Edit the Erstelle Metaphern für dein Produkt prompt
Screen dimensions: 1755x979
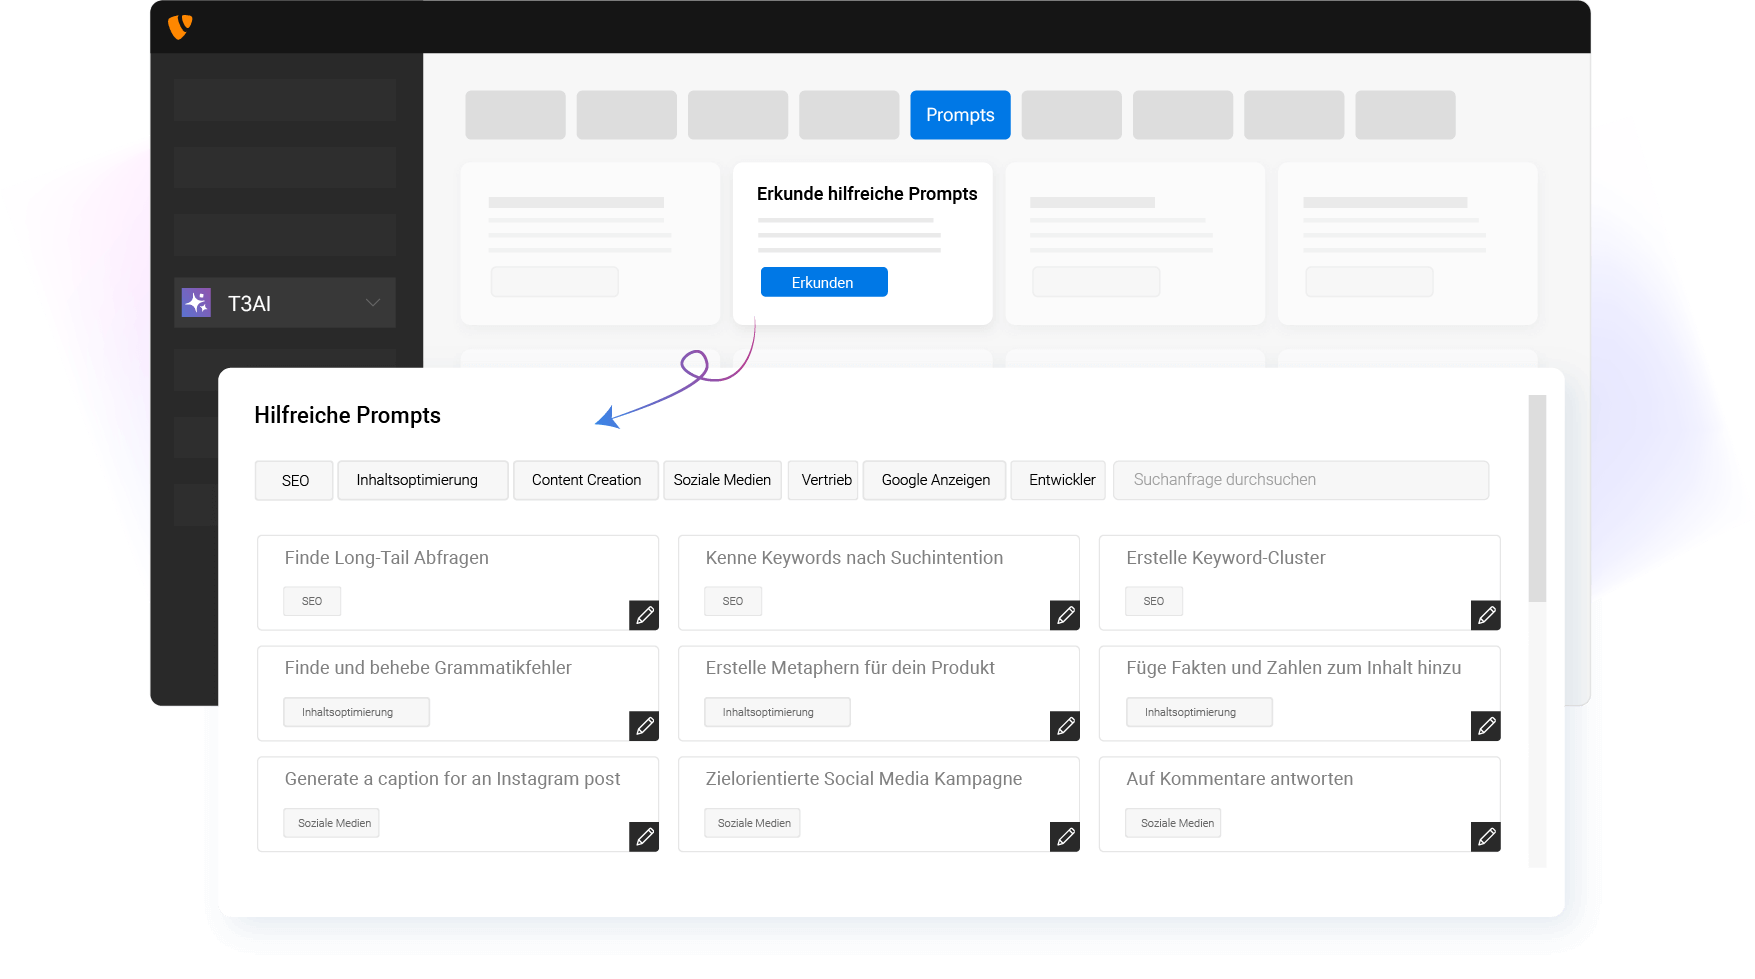[1065, 726]
